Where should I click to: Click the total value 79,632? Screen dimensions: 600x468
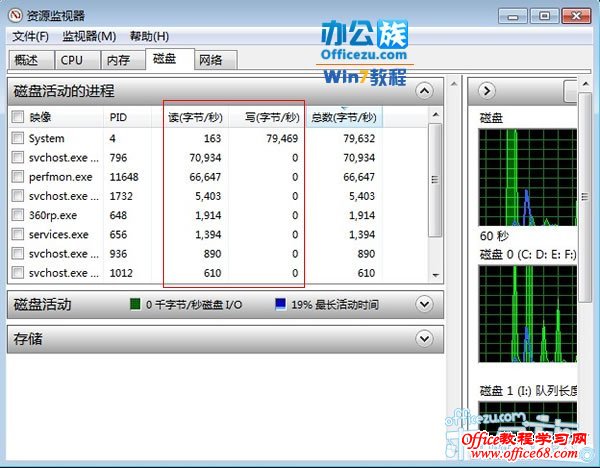(359, 138)
